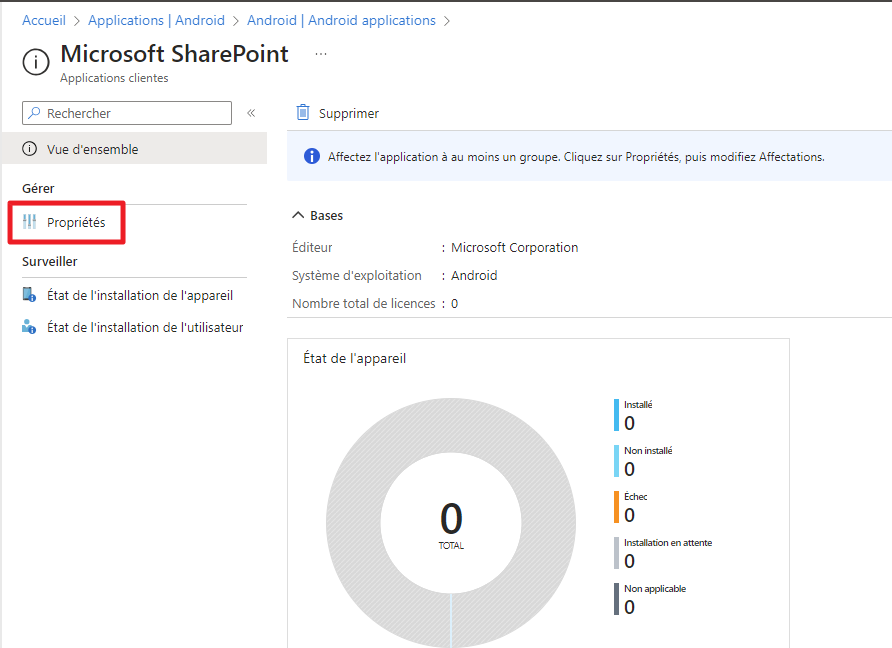This screenshot has height=648, width=892.
Task: Click the Propriétés sliders icon
Action: click(x=30, y=222)
